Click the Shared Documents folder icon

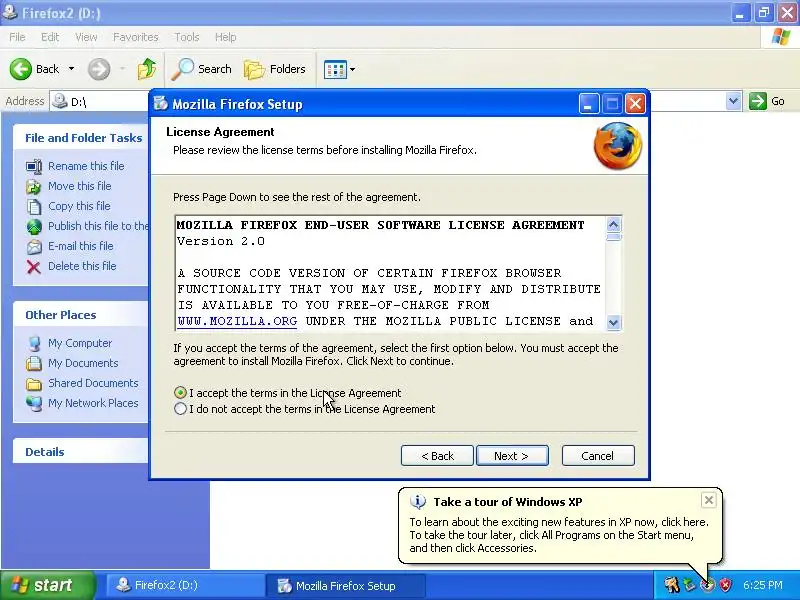(x=34, y=384)
